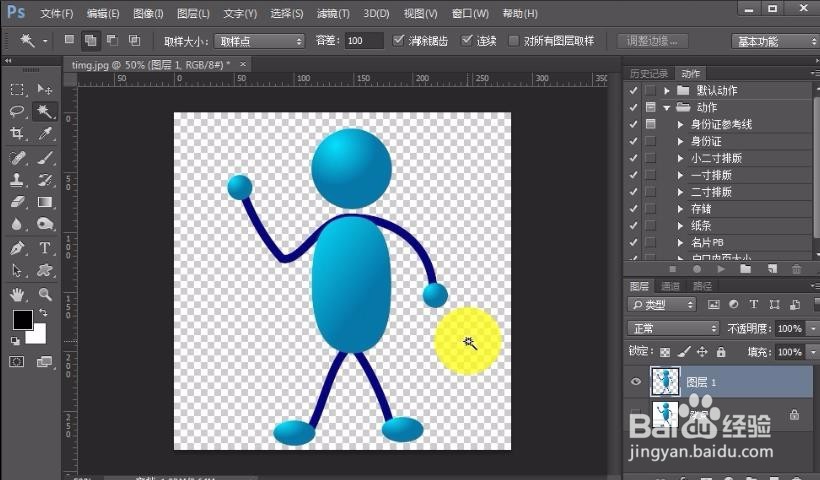Select the Brush tool
The image size is (820, 480).
[x=44, y=157]
